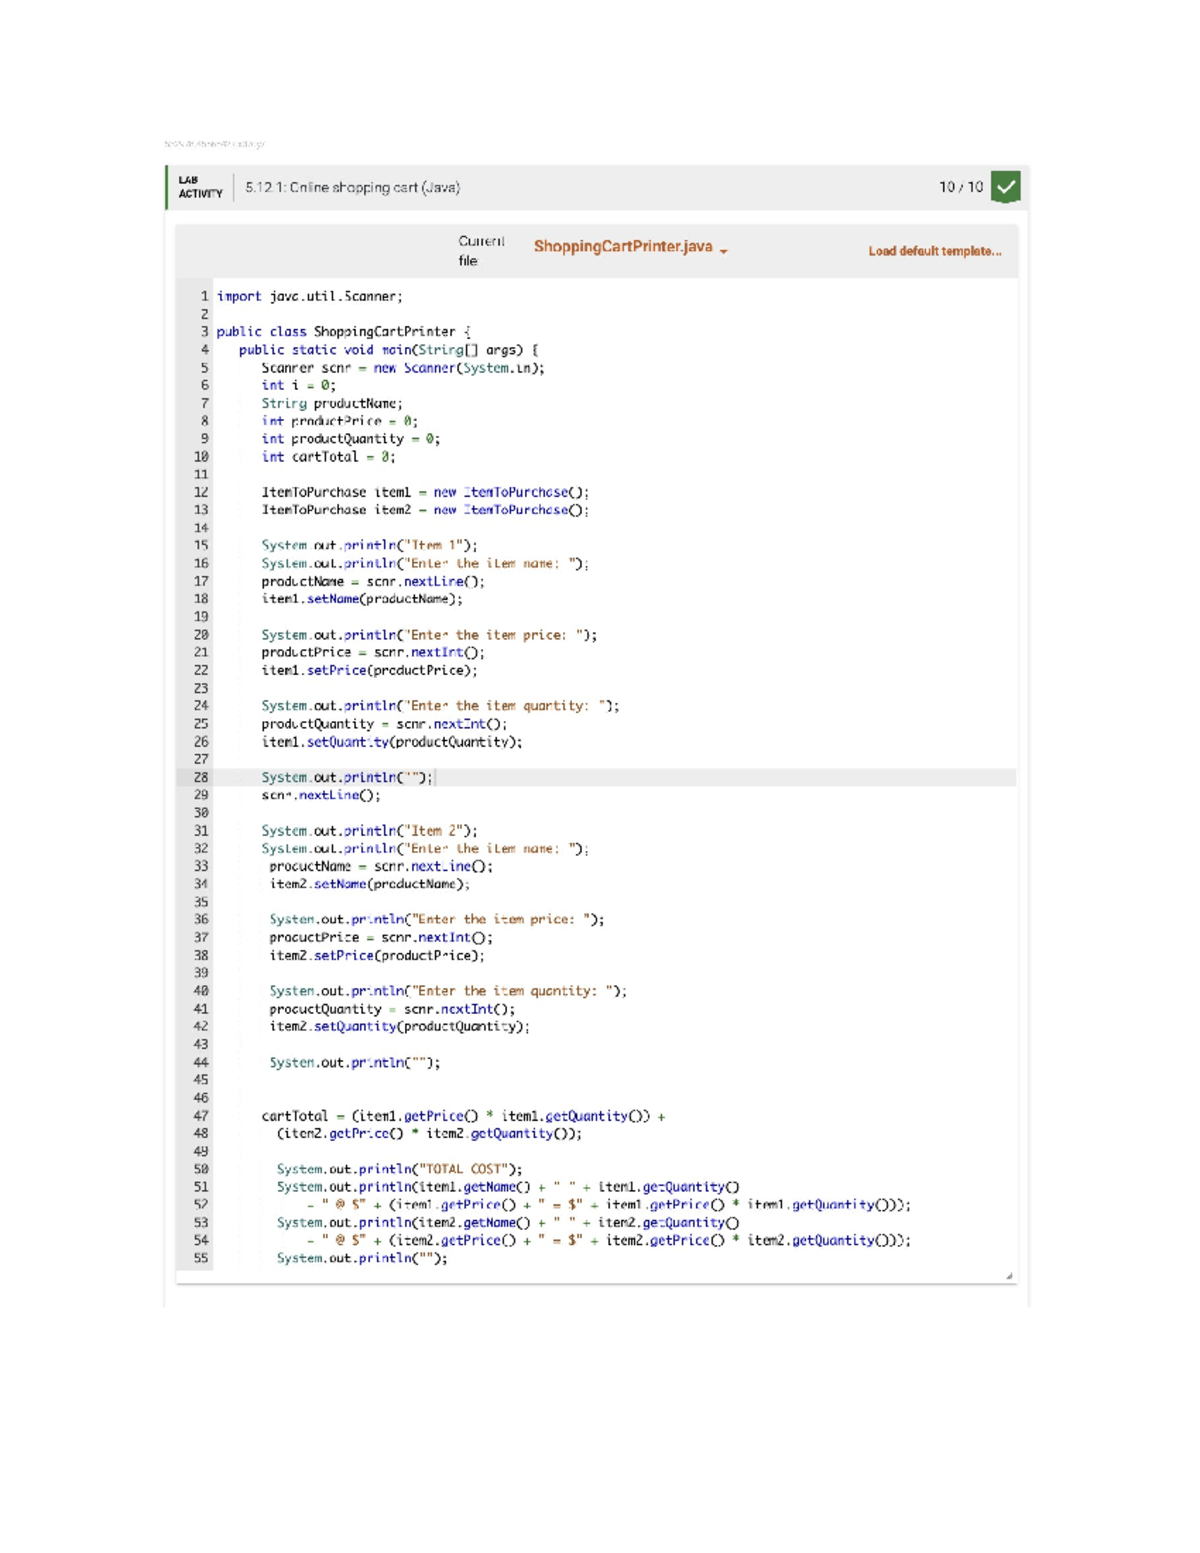Place cursor on highlighted line 28

345,777
